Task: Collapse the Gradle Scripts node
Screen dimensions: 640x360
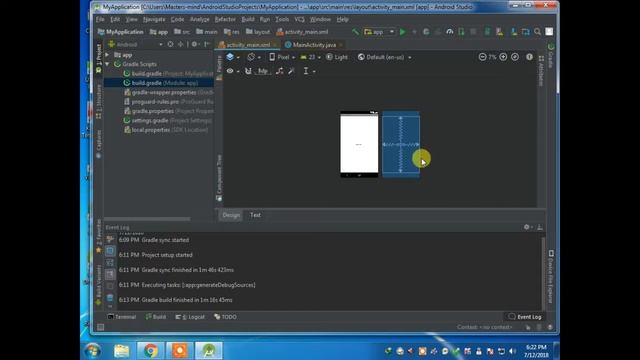Action: pos(107,64)
